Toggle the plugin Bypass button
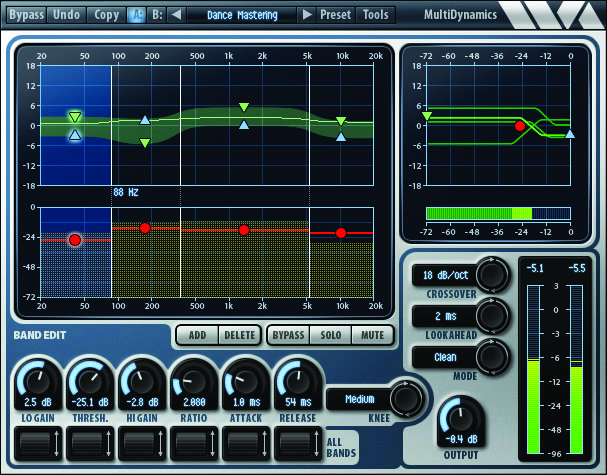Image resolution: width=607 pixels, height=475 pixels. tap(26, 15)
